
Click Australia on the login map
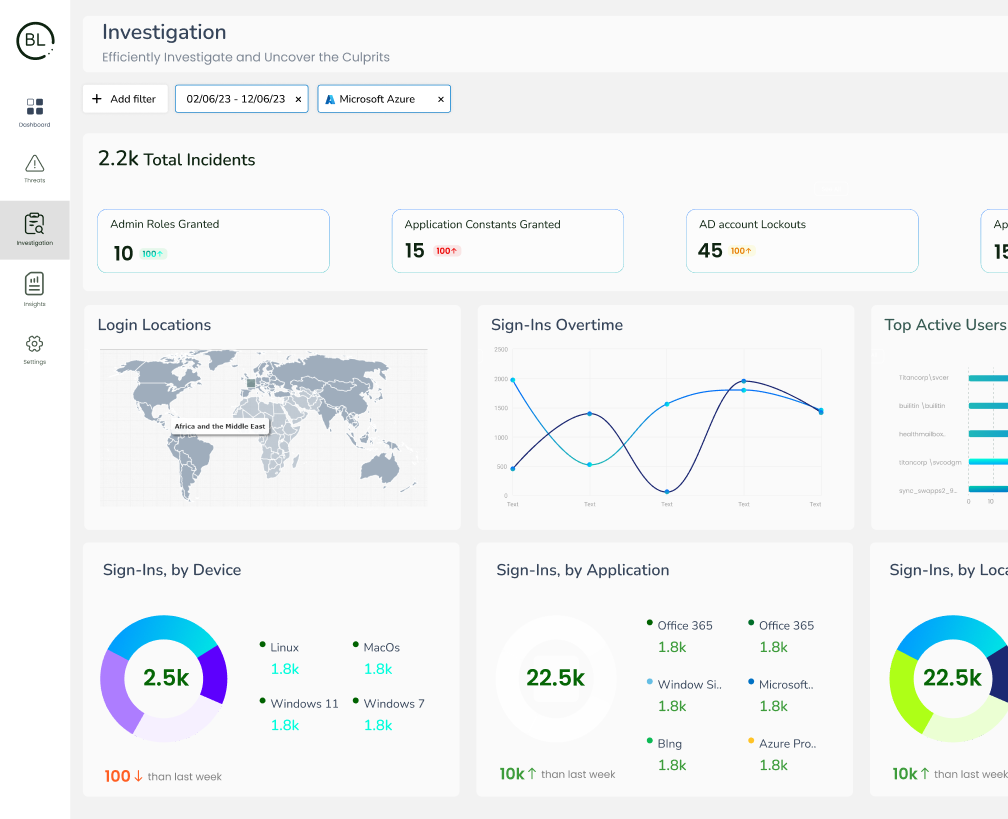(x=380, y=467)
